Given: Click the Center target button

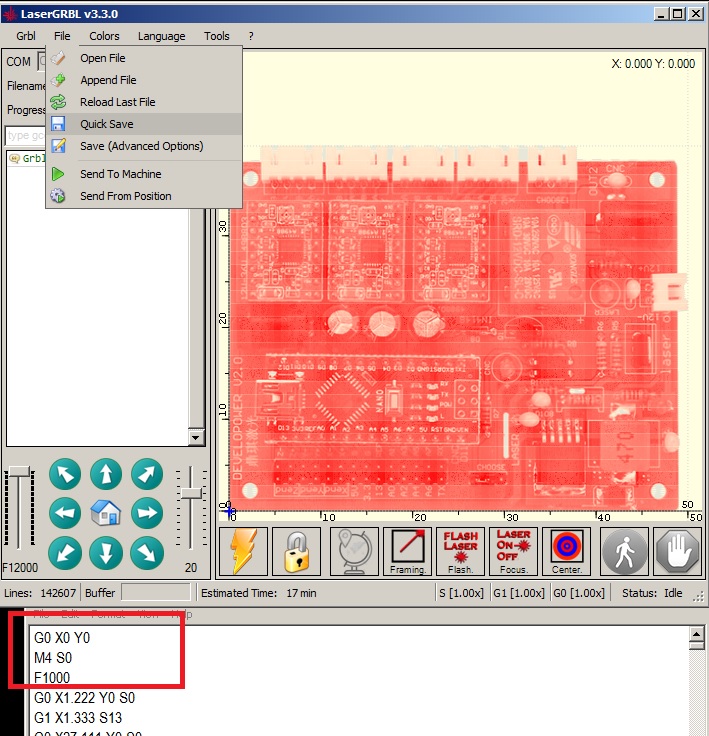Looking at the screenshot, I should pyautogui.click(x=567, y=552).
